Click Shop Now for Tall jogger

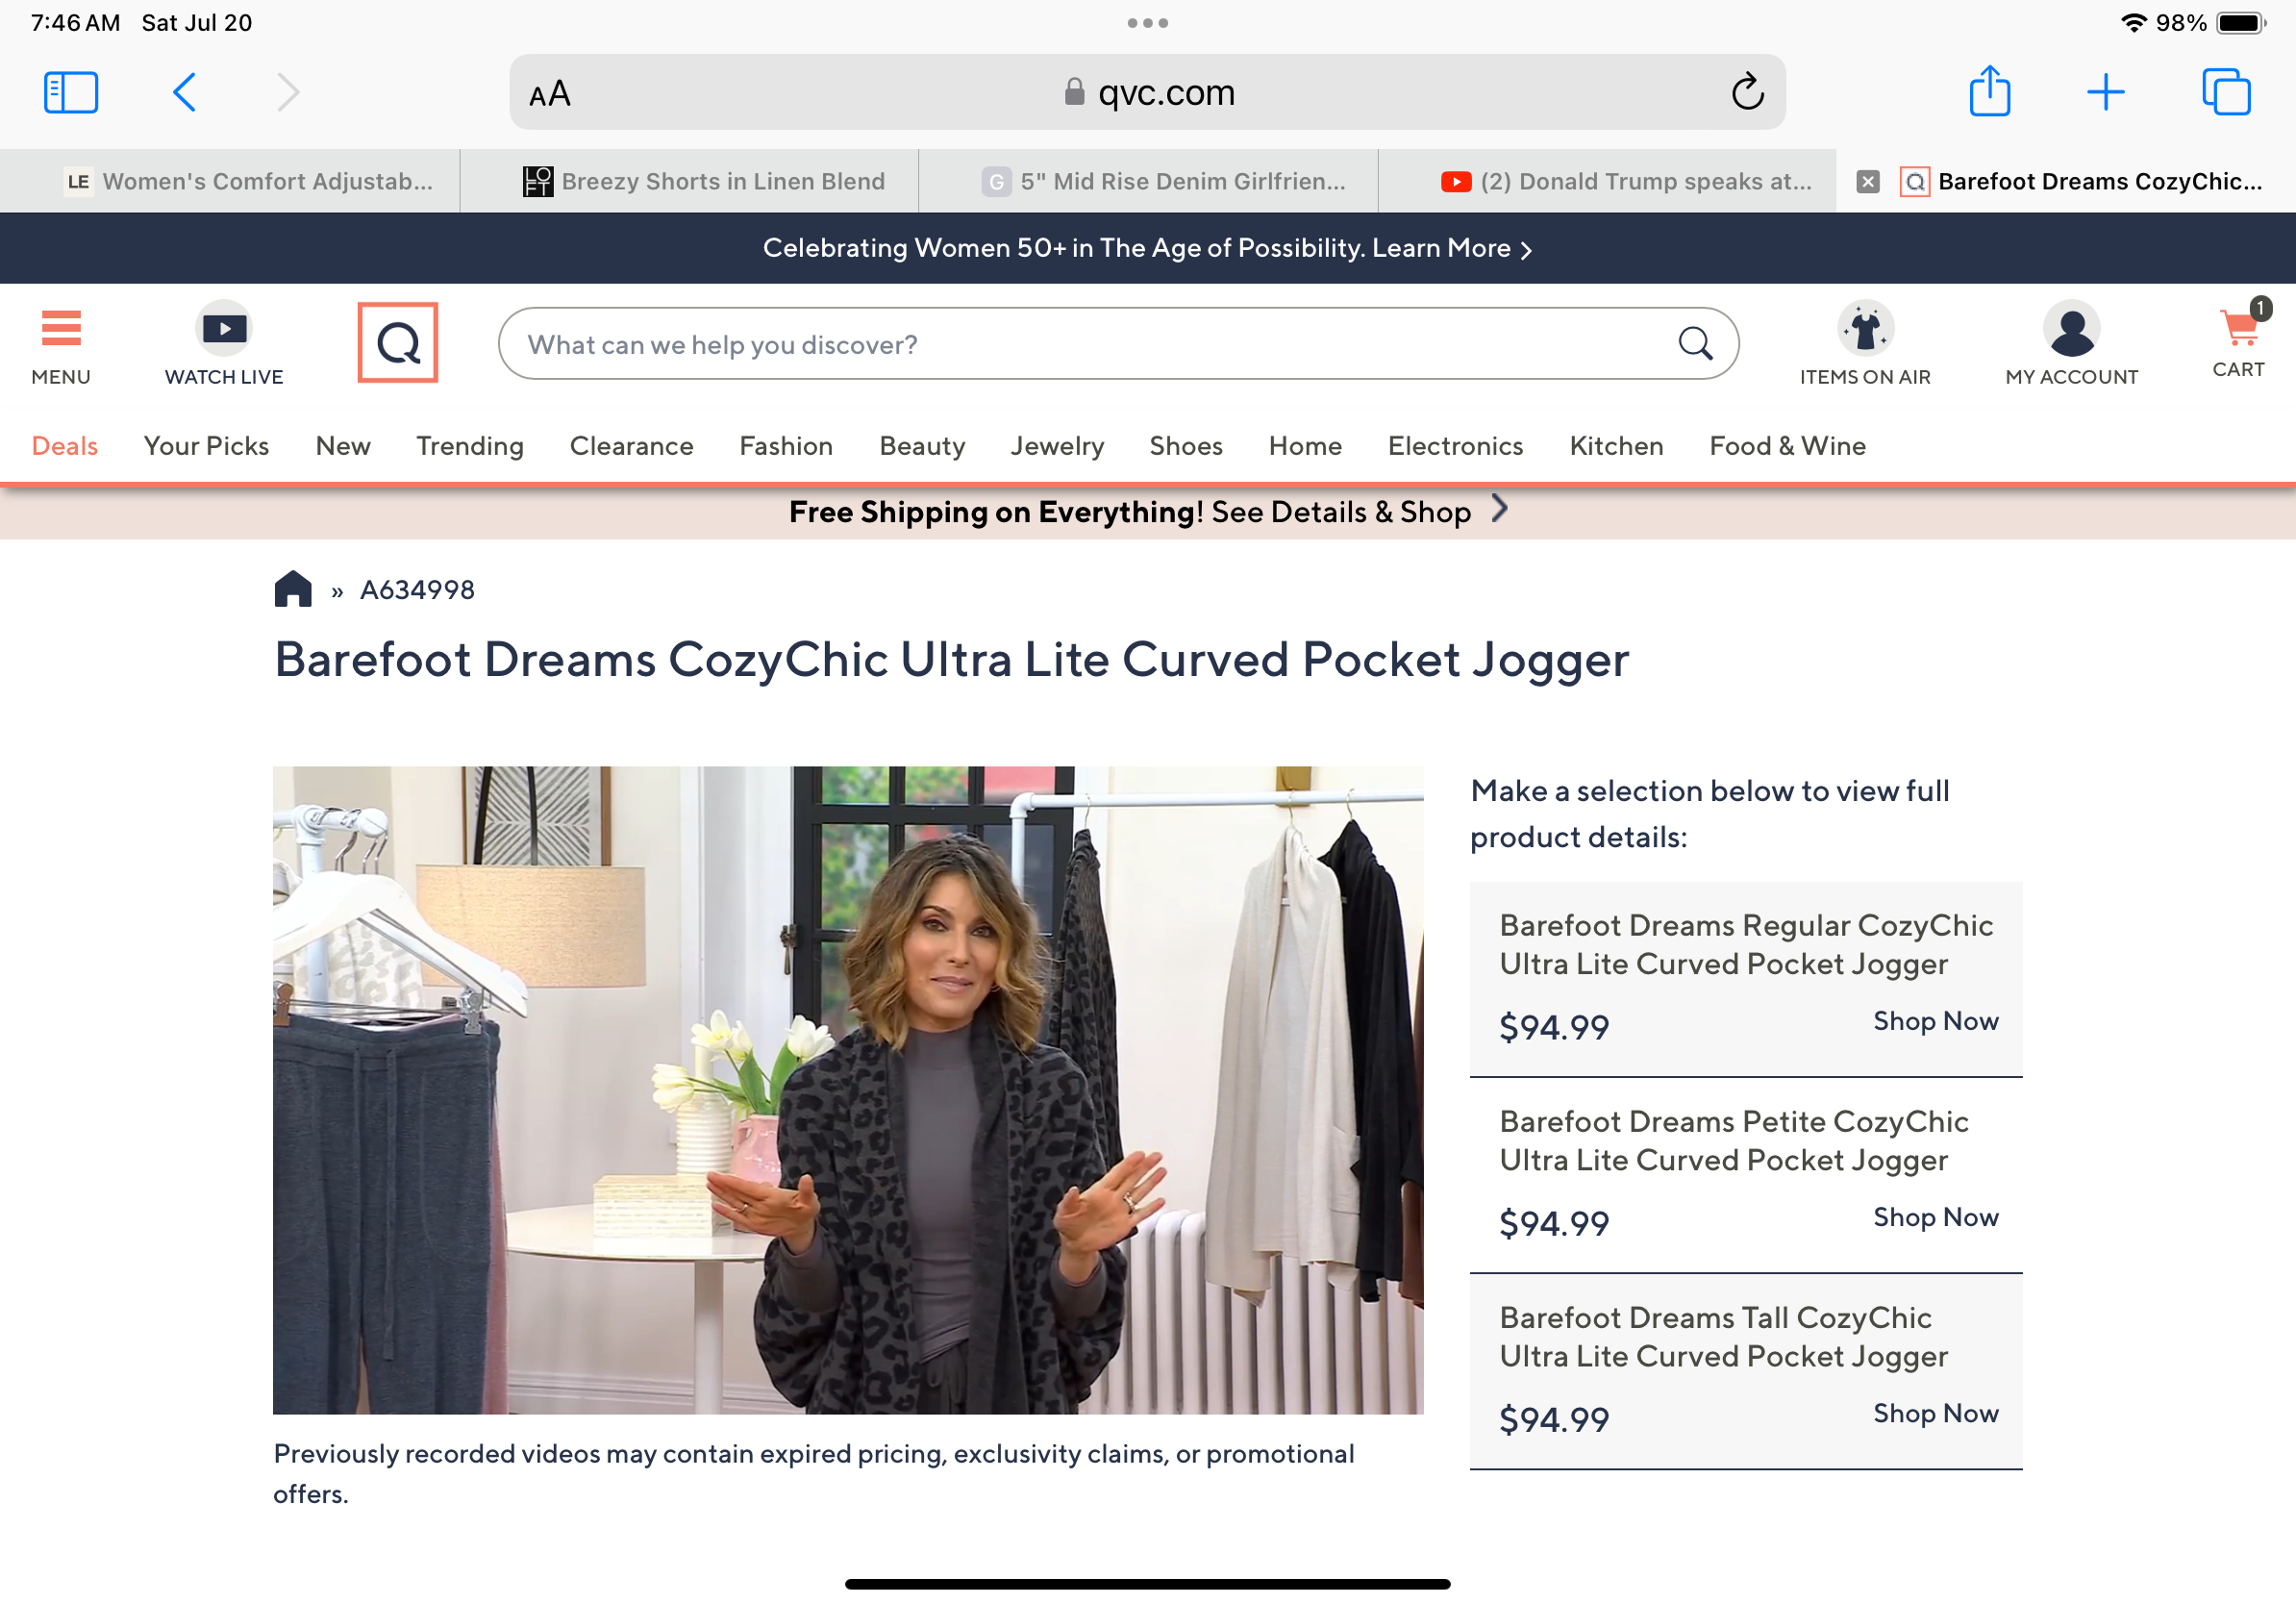coord(1935,1413)
